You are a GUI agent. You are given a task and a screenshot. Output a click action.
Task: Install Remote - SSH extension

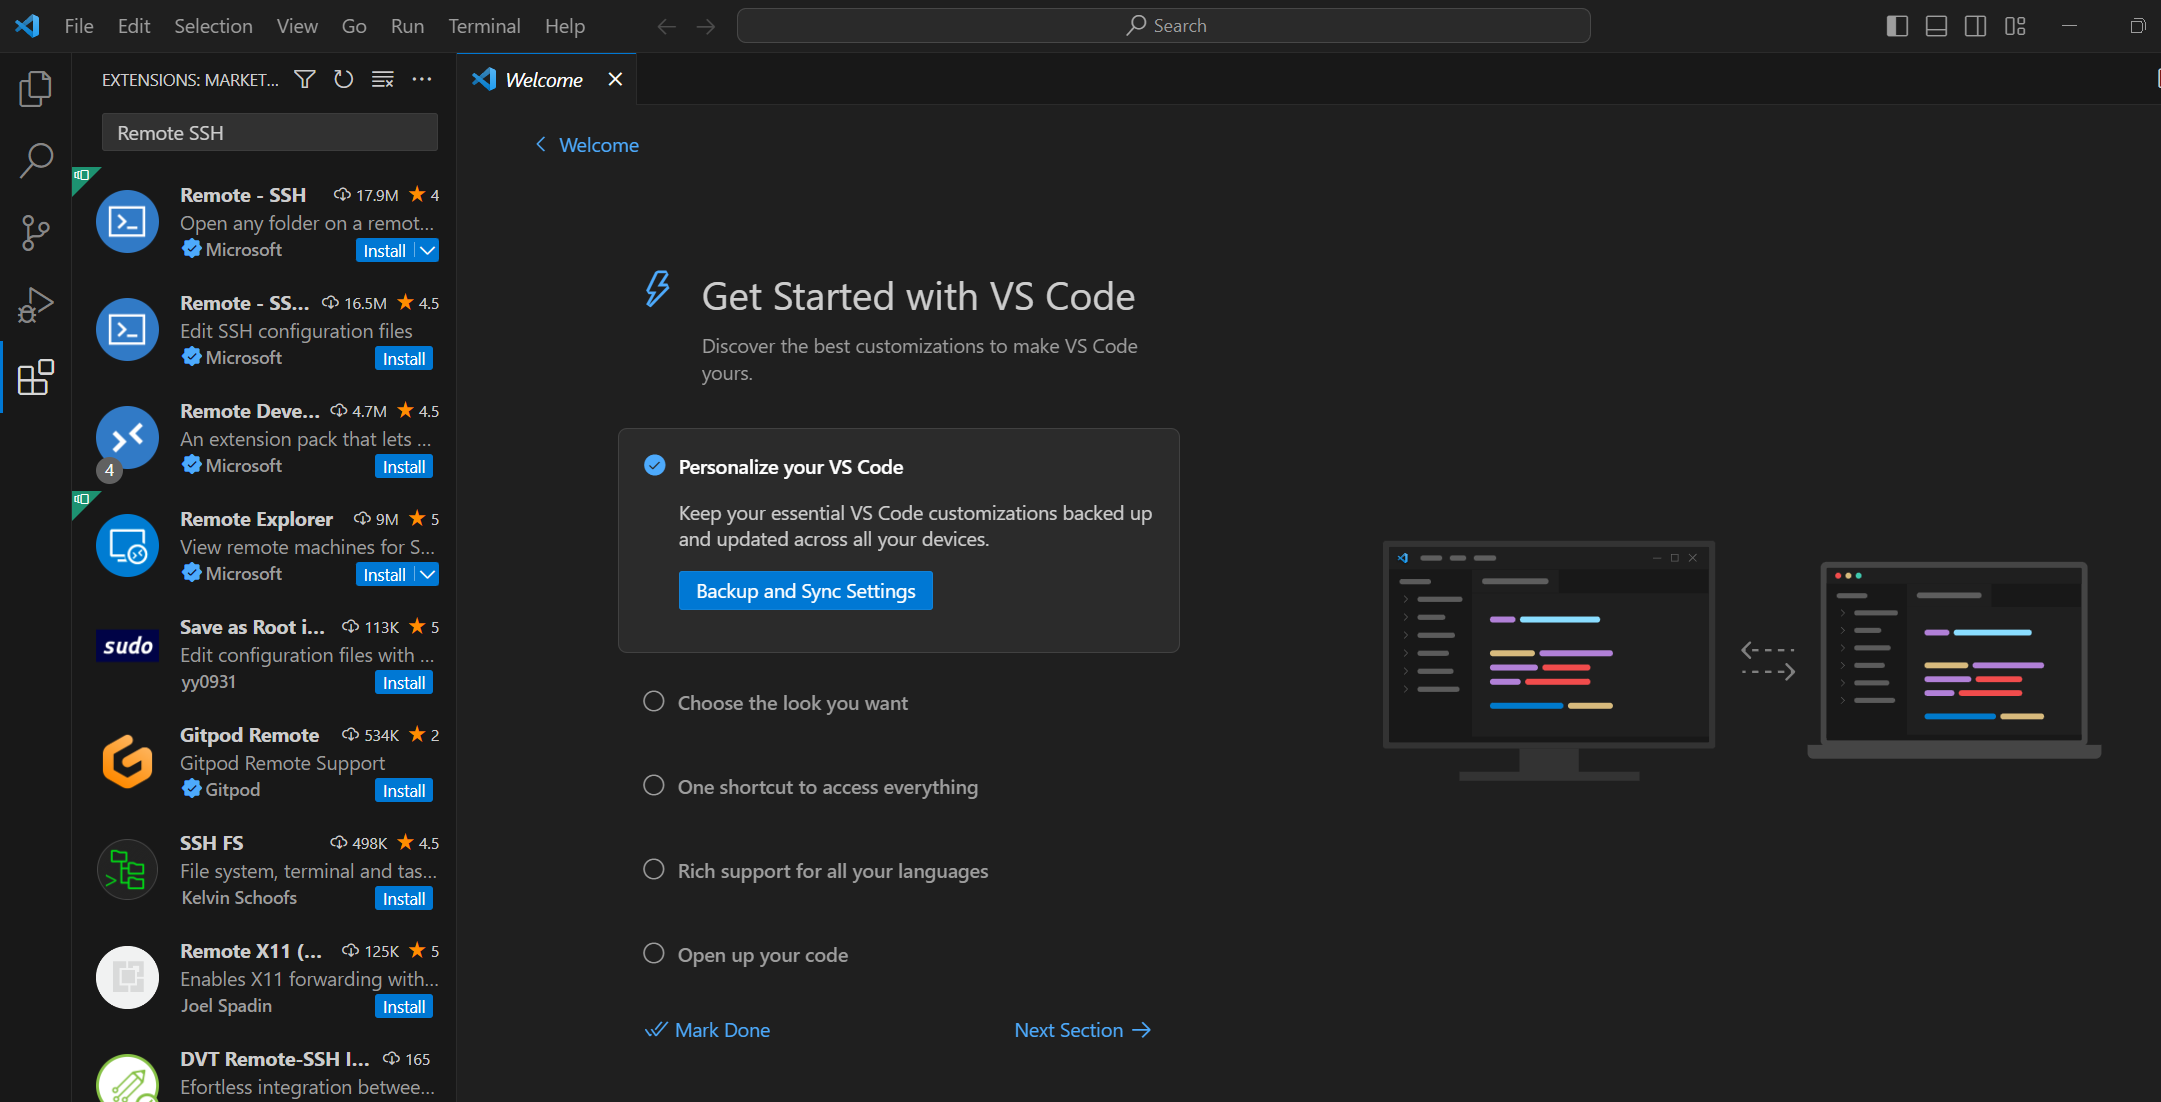coord(385,250)
